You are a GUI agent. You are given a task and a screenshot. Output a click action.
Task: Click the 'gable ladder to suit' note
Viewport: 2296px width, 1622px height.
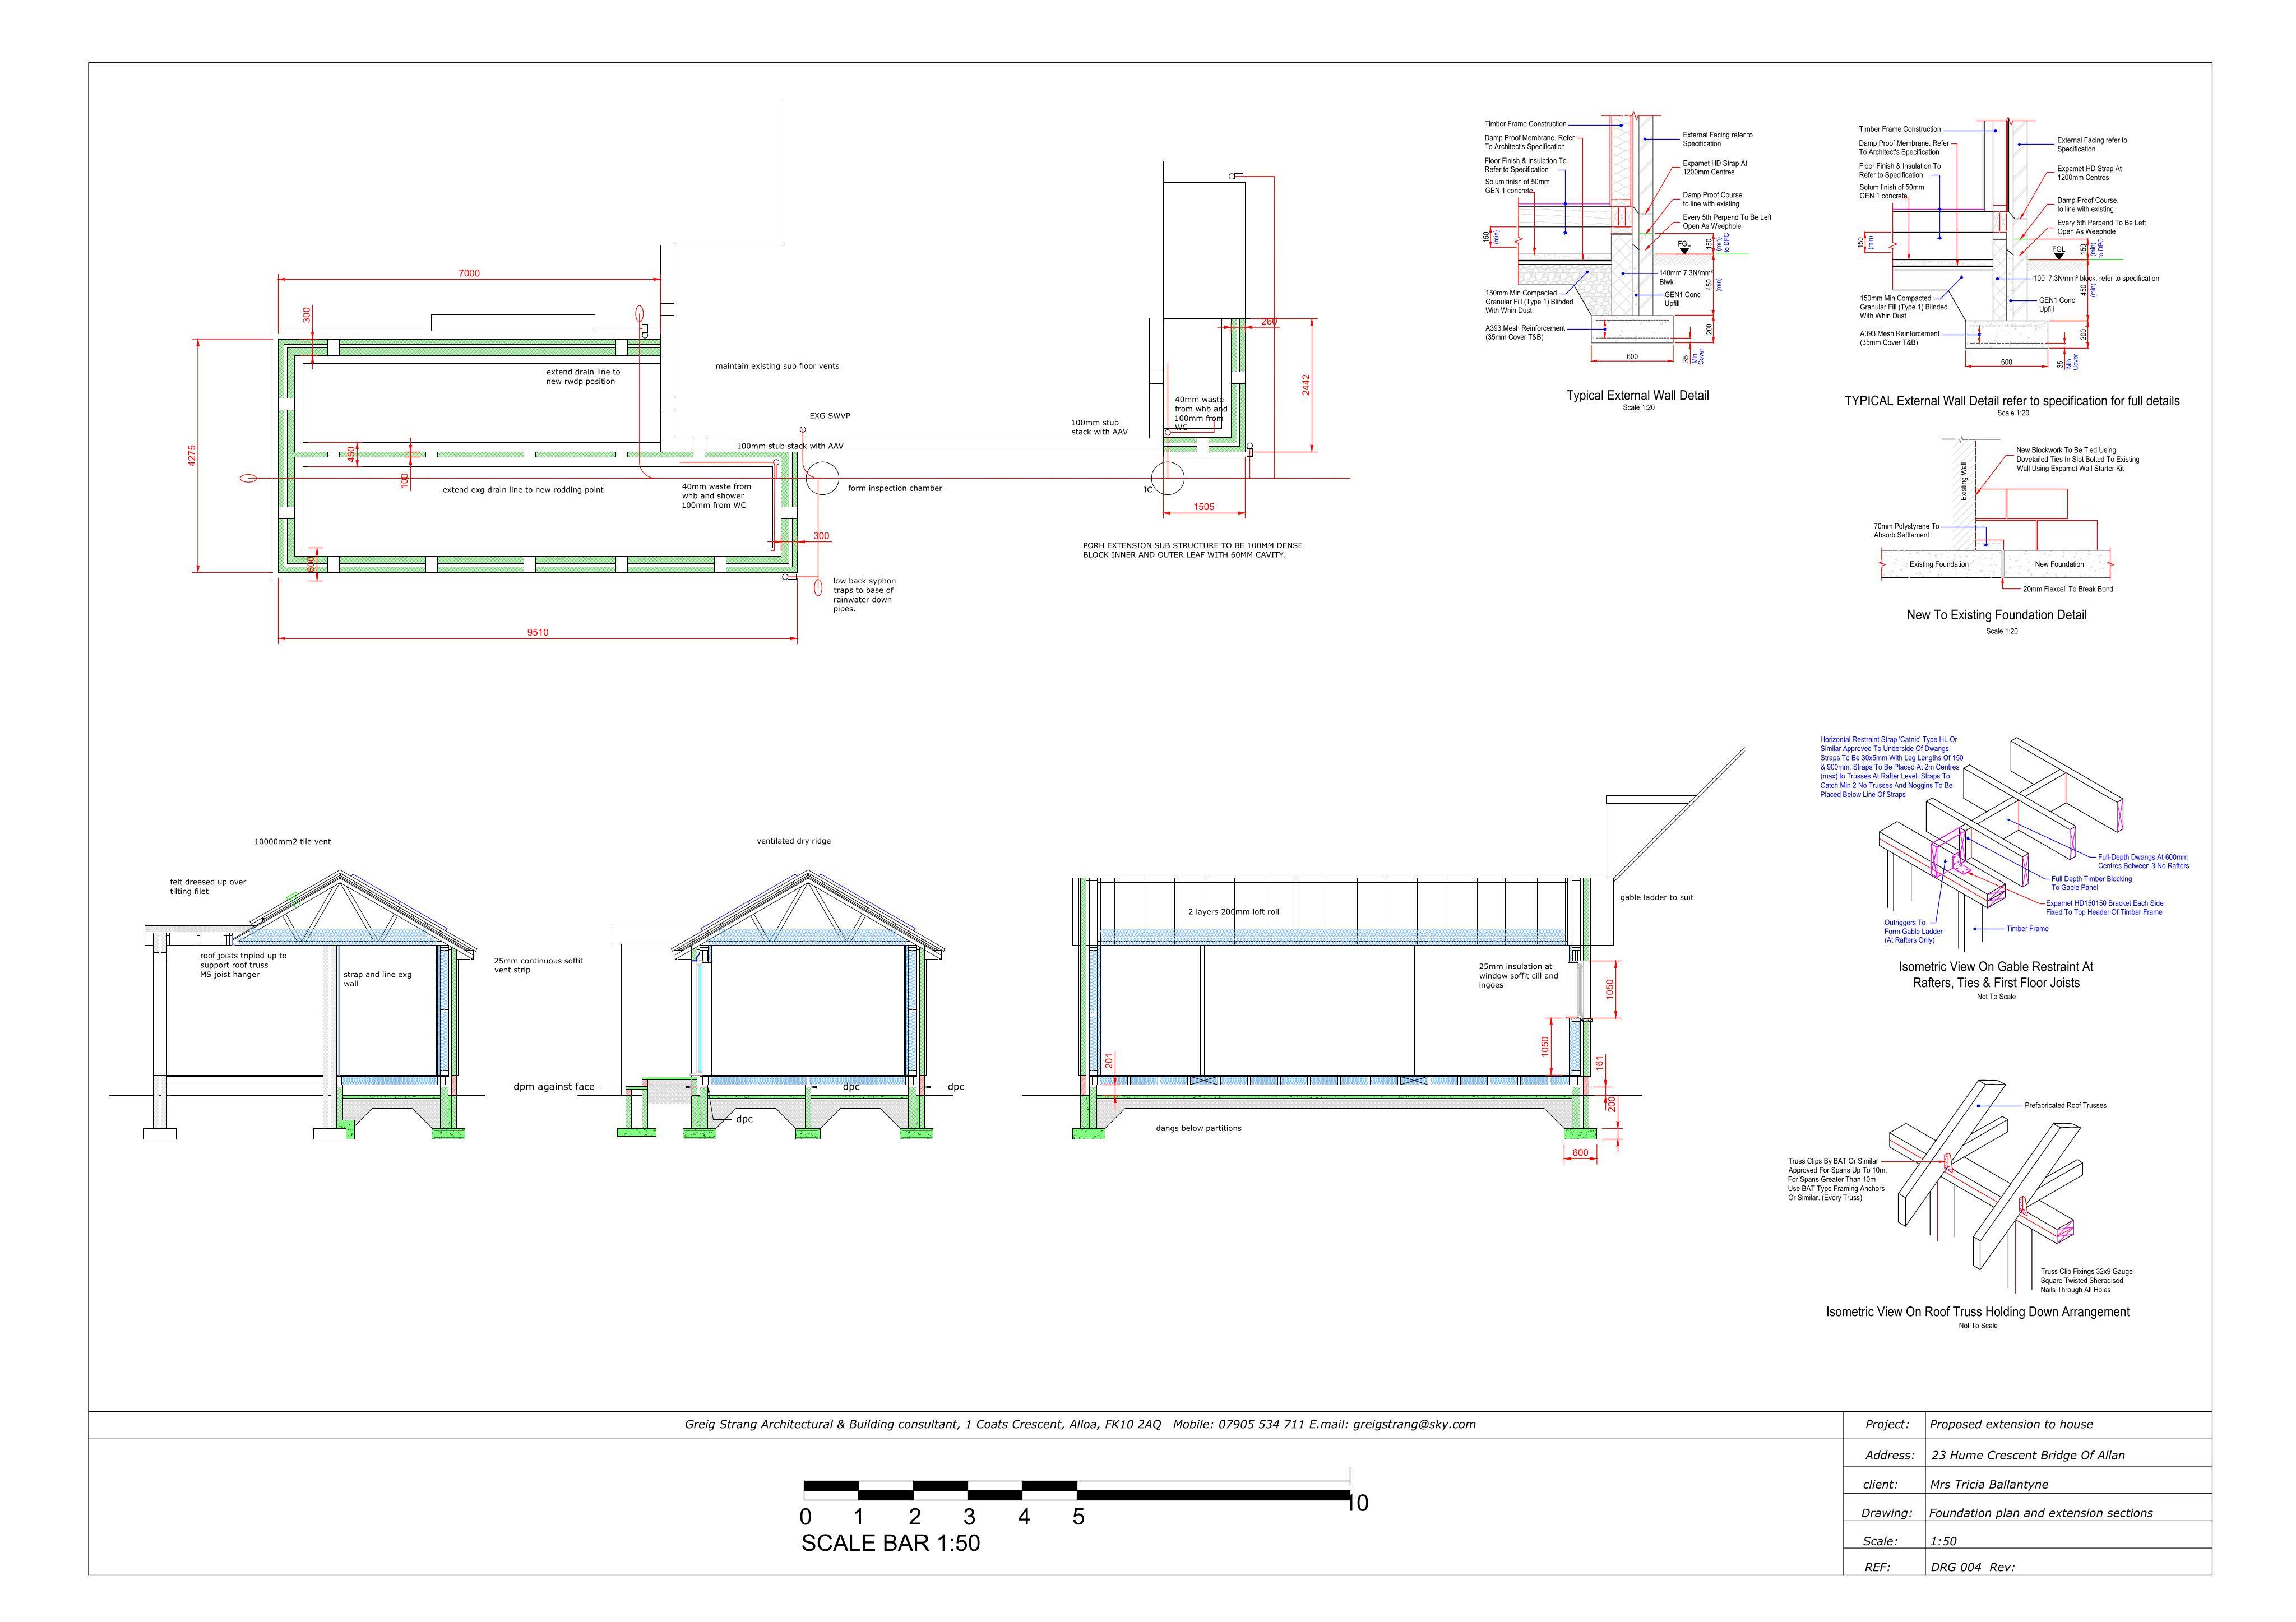coord(1657,897)
